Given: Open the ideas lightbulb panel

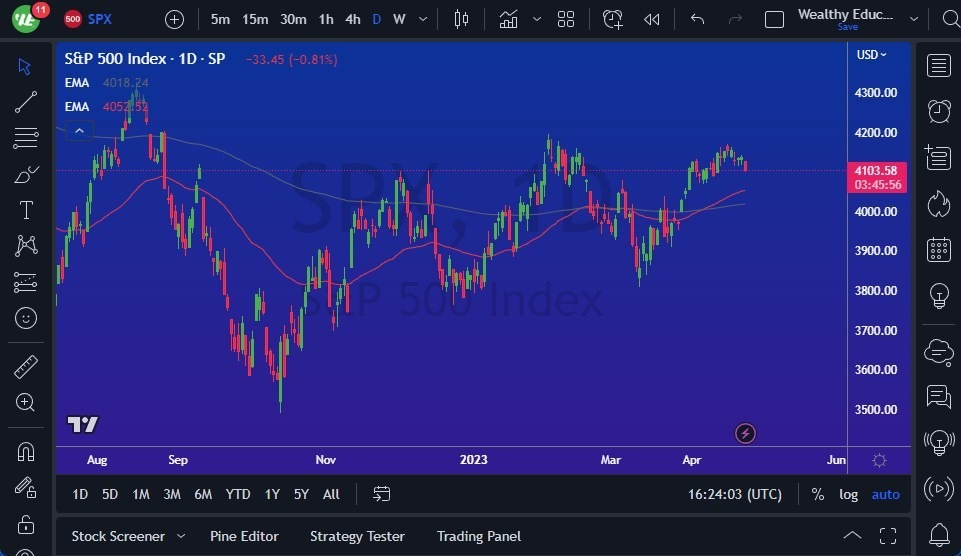Looking at the screenshot, I should [x=939, y=295].
